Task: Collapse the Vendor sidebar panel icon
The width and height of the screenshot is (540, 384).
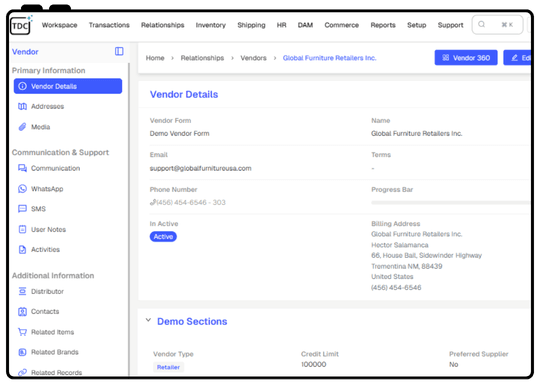Action: [119, 51]
